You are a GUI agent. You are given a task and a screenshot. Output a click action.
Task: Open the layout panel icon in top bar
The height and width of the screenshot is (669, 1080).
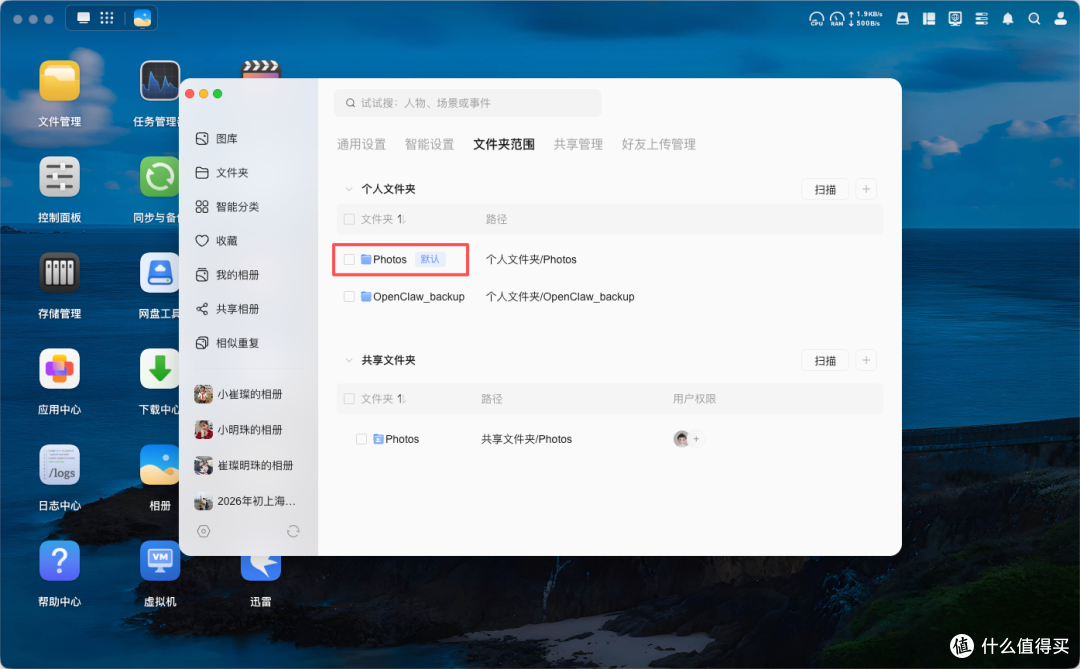(928, 19)
